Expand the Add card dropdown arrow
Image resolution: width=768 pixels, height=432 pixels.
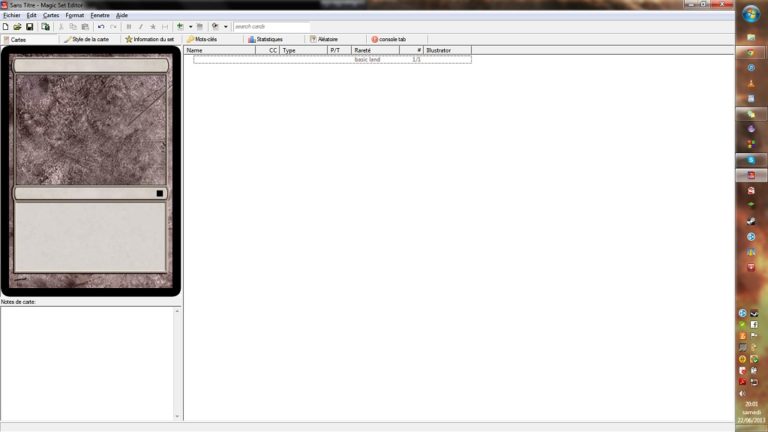click(x=190, y=27)
